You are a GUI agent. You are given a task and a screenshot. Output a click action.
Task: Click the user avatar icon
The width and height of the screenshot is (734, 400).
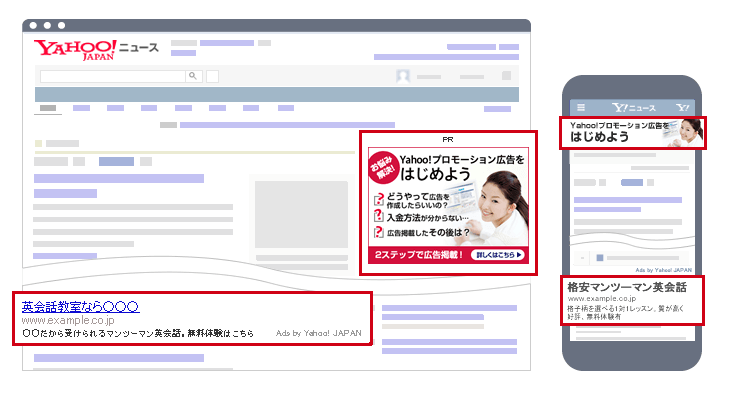coord(403,76)
